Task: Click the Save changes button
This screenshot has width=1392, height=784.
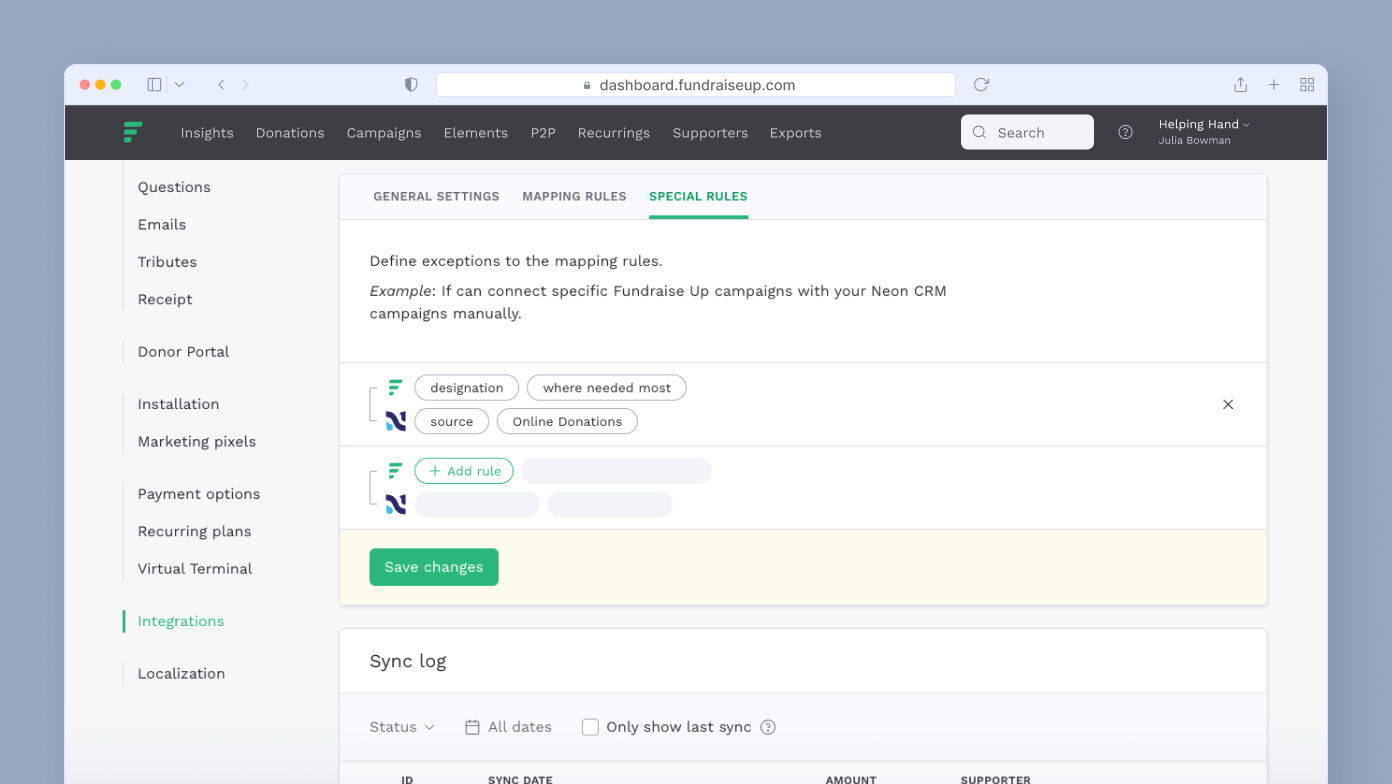Action: (434, 567)
